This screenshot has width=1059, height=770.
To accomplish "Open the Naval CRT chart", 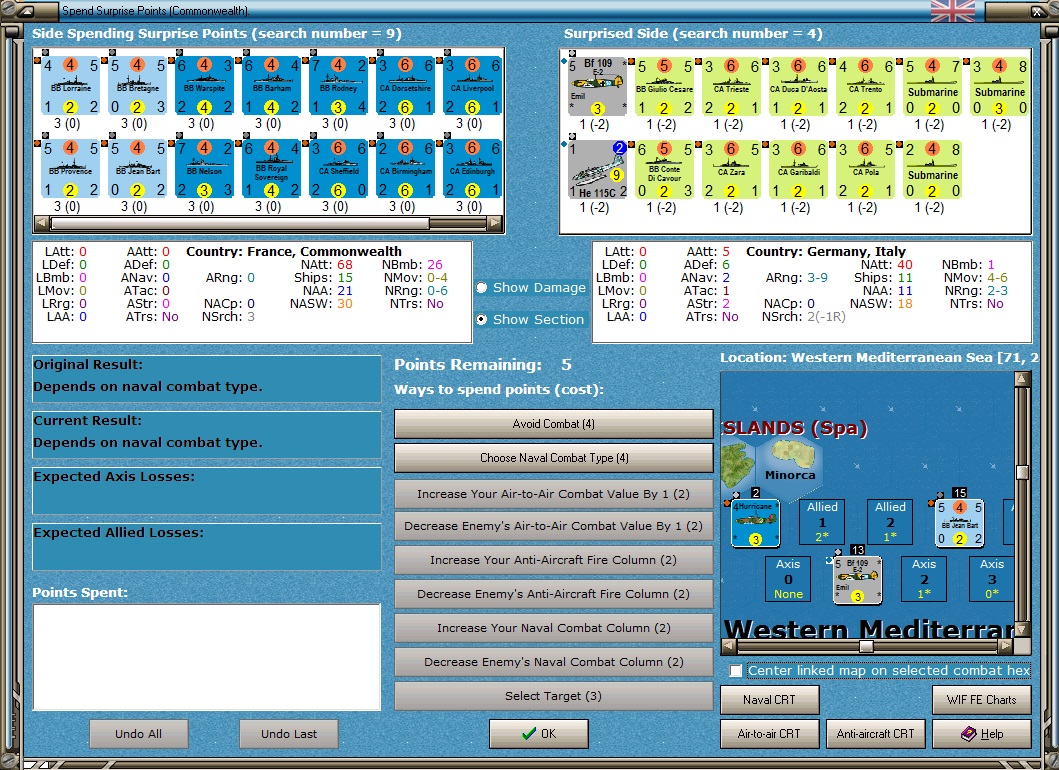I will (769, 700).
